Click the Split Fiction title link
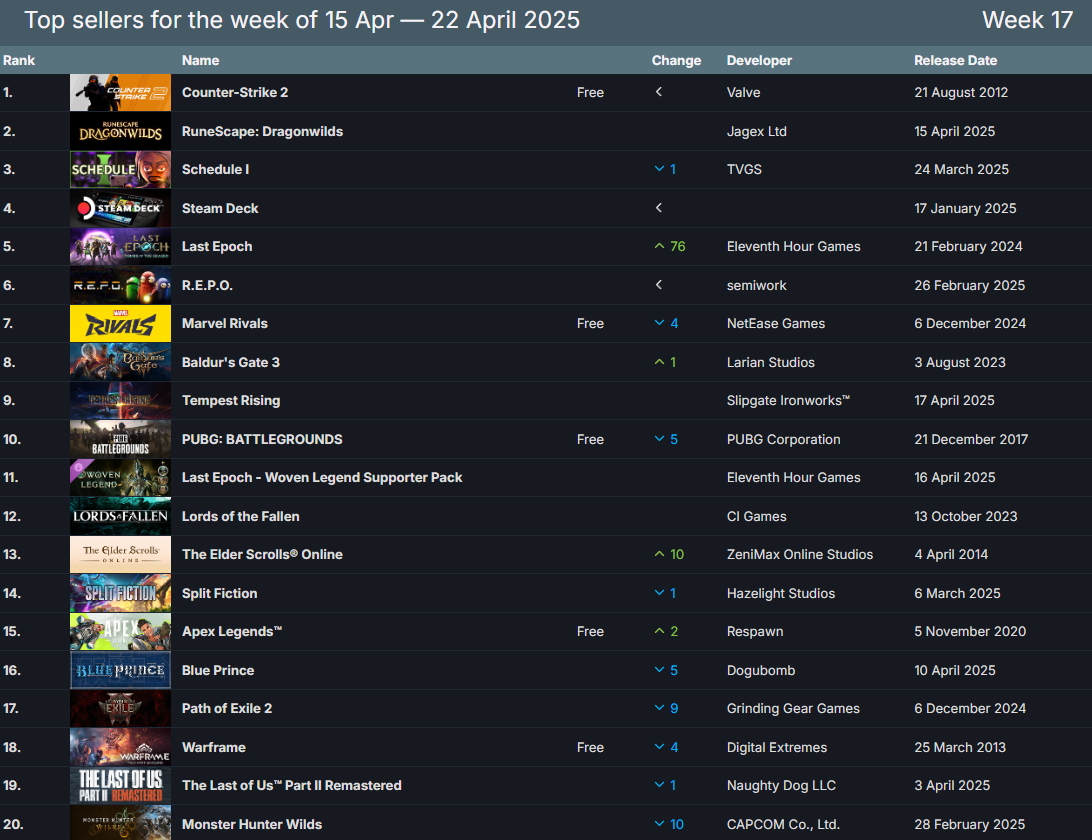1092x840 pixels. pos(219,593)
